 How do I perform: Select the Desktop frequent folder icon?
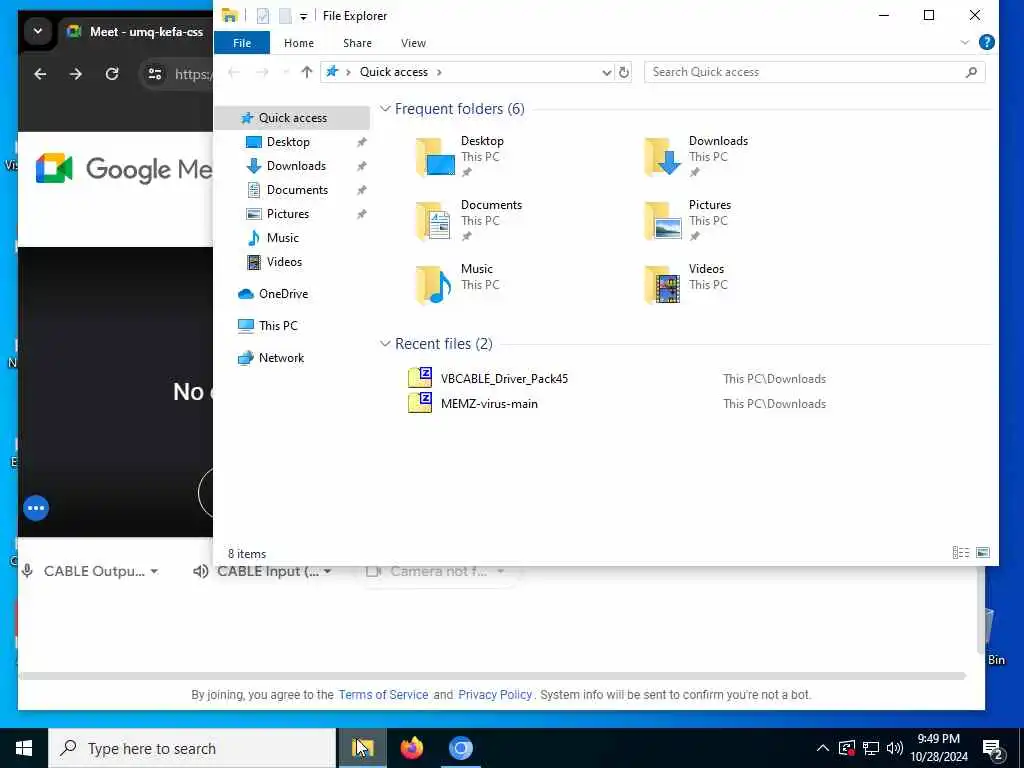pos(436,157)
